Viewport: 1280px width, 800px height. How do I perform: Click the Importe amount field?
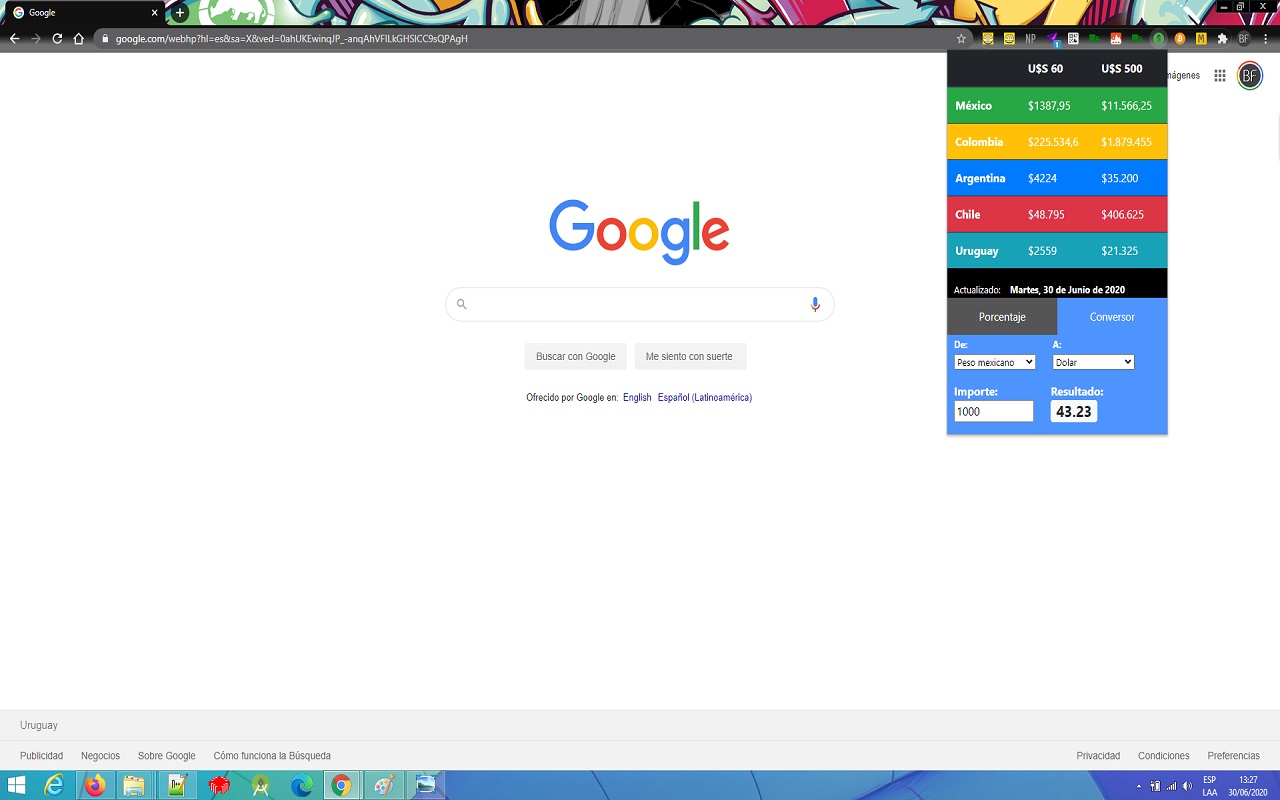click(993, 411)
